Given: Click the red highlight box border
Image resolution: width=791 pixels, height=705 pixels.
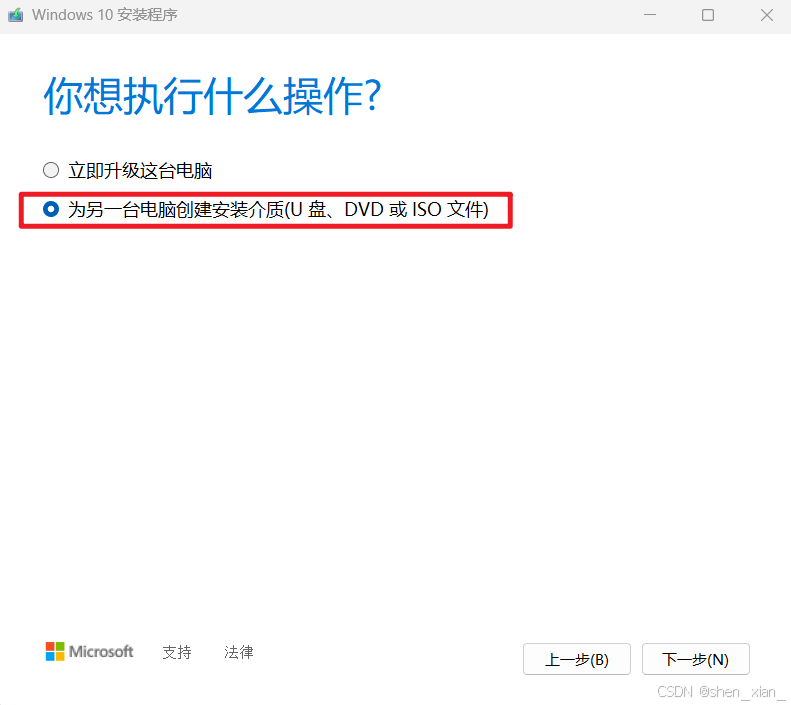Looking at the screenshot, I should click(x=266, y=194).
